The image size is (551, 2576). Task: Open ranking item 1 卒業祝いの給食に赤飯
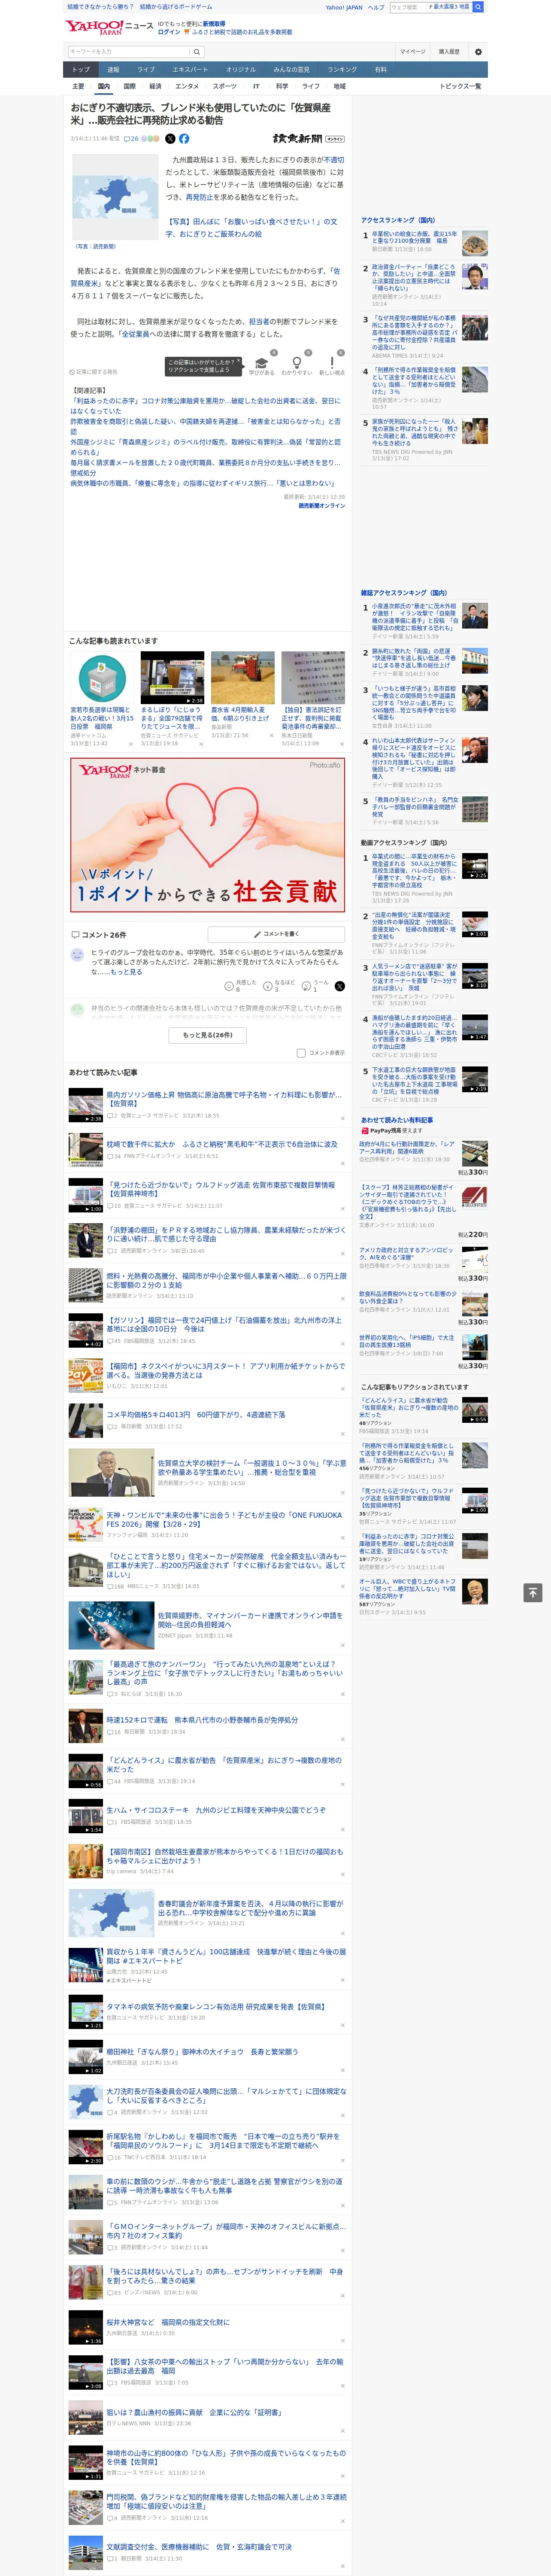pos(415,238)
